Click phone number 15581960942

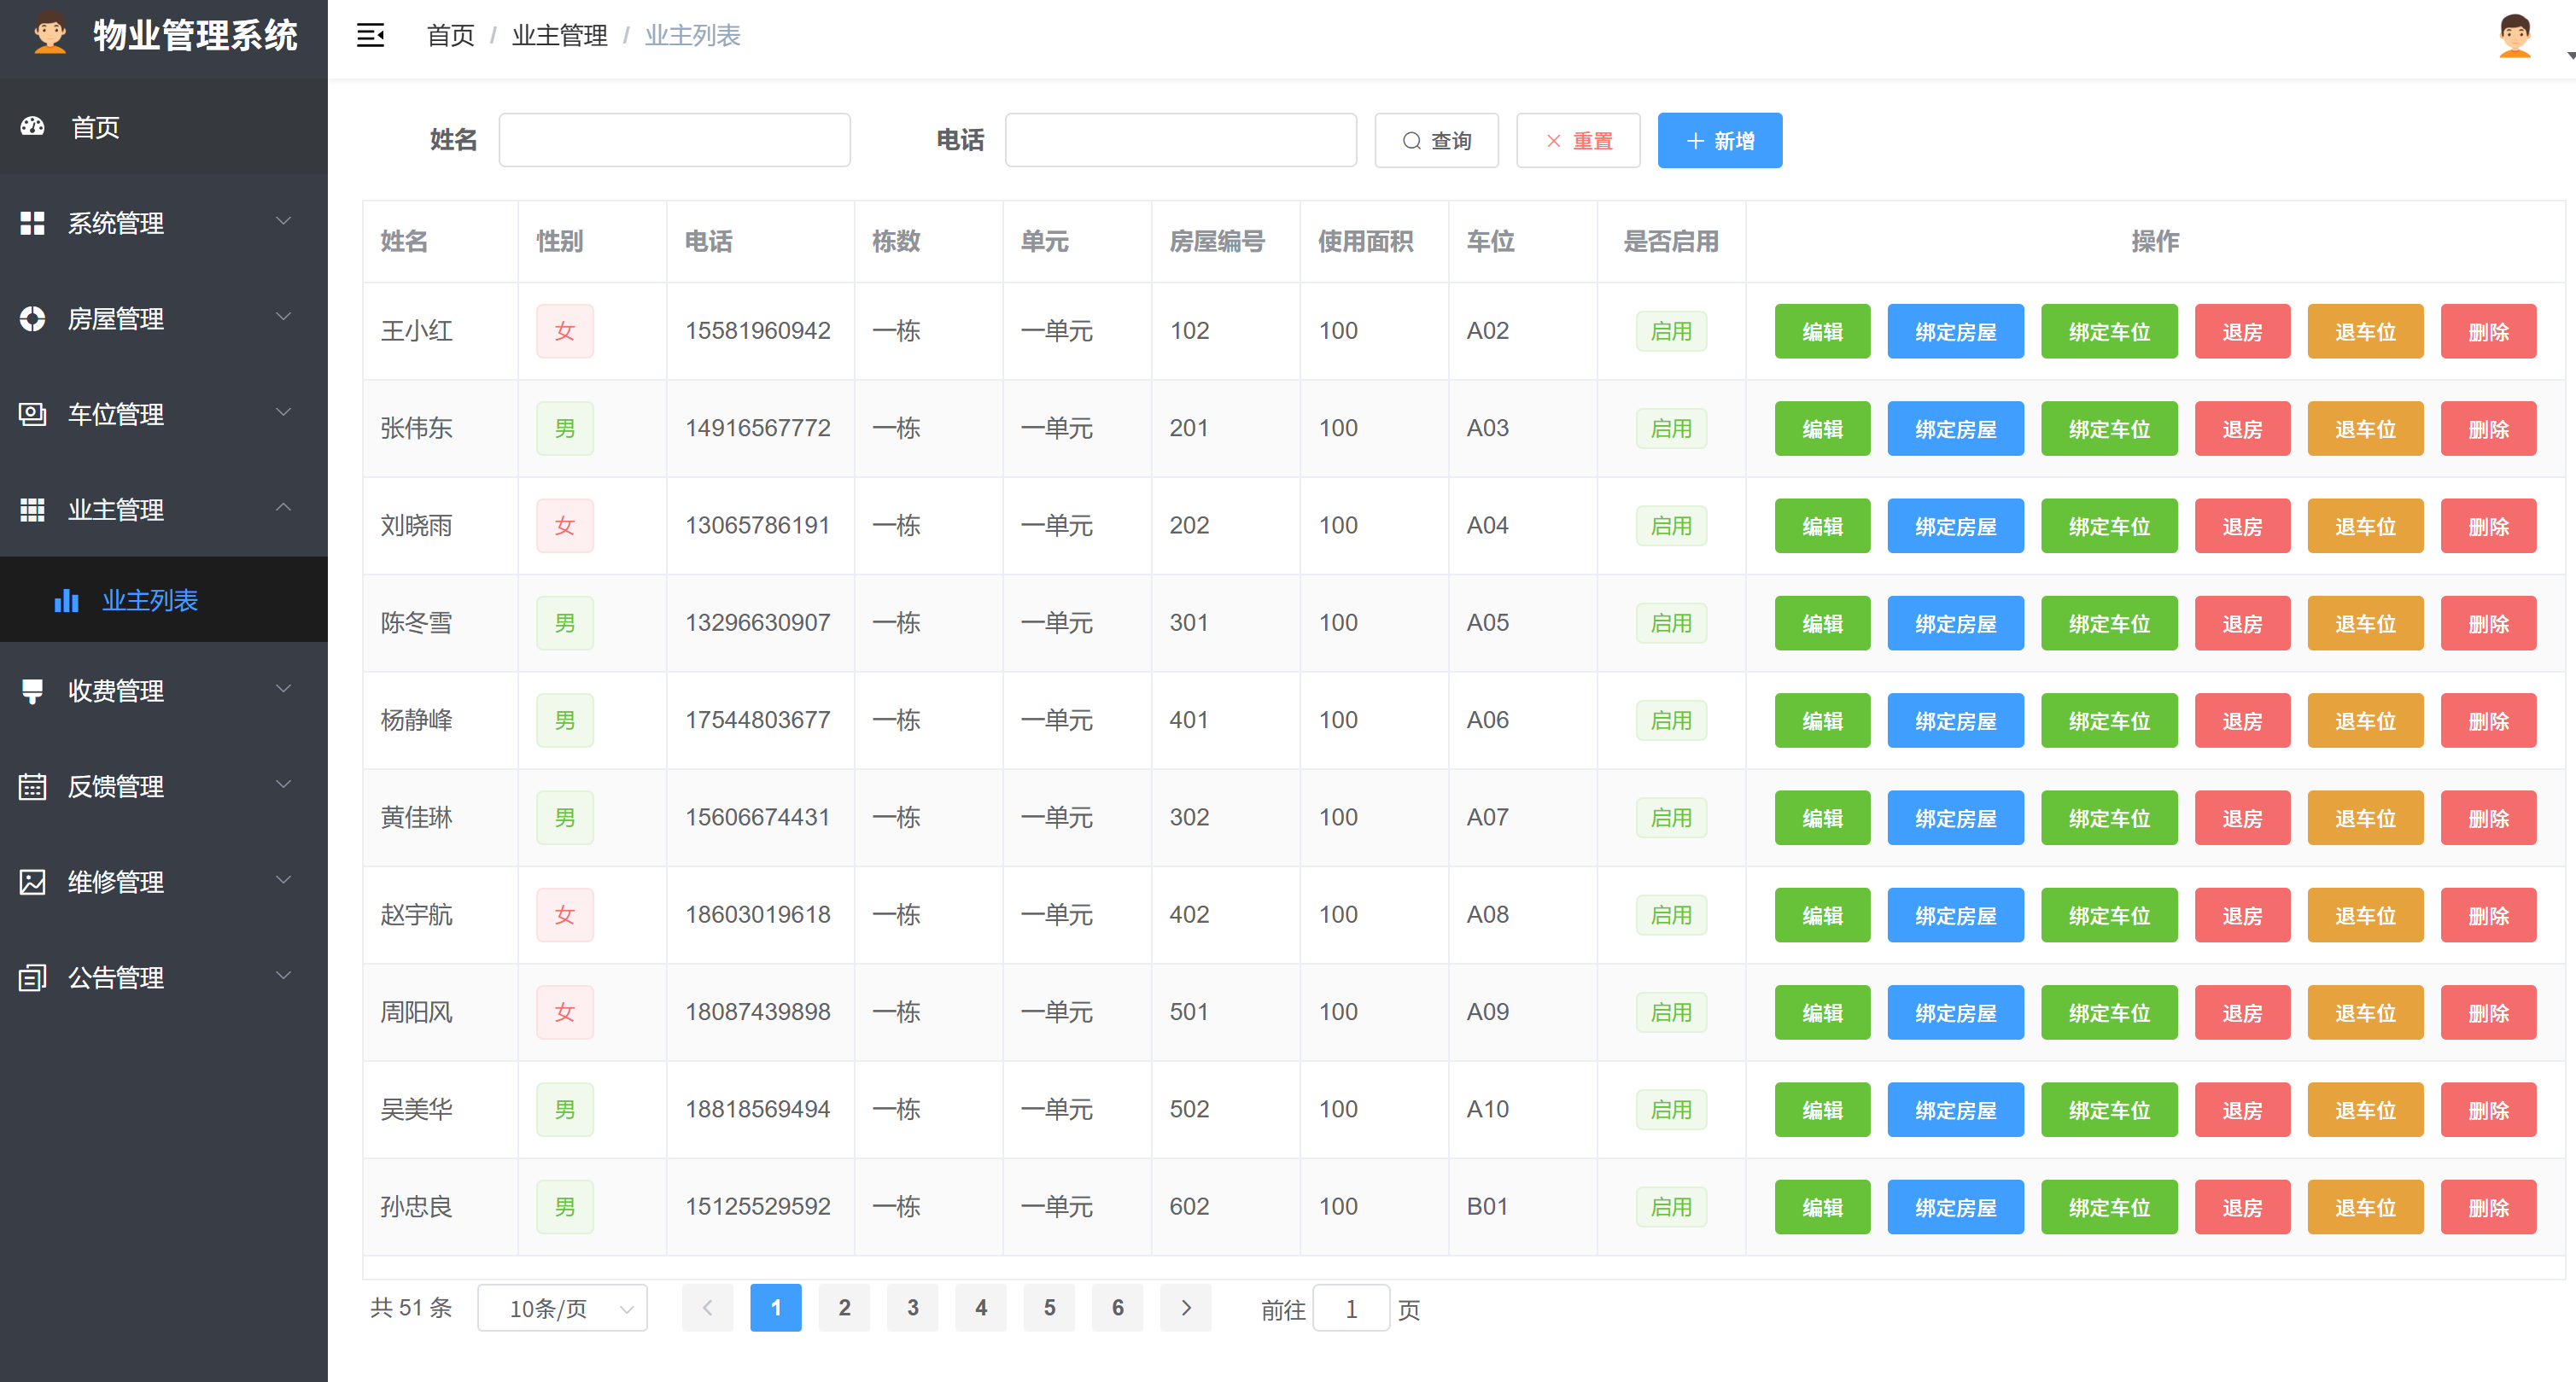click(x=757, y=331)
